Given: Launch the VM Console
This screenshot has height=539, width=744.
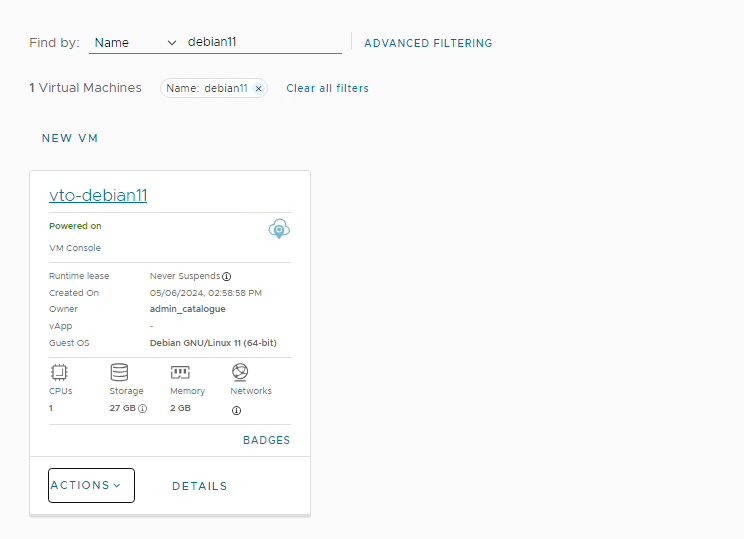Looking at the screenshot, I should click(75, 248).
